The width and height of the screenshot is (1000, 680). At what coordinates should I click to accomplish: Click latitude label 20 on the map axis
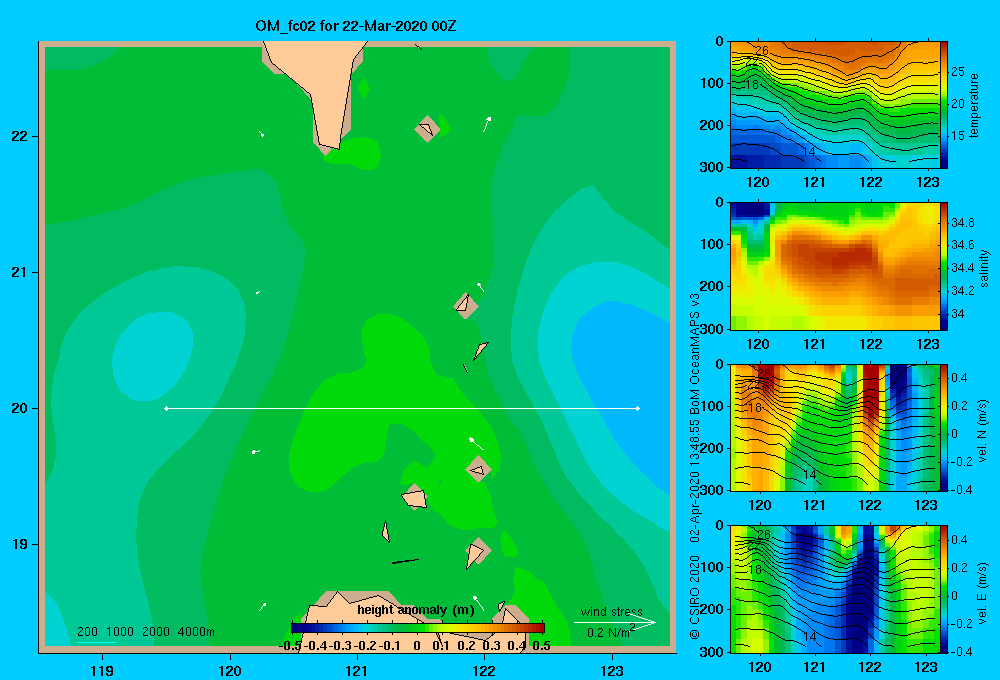(20, 408)
